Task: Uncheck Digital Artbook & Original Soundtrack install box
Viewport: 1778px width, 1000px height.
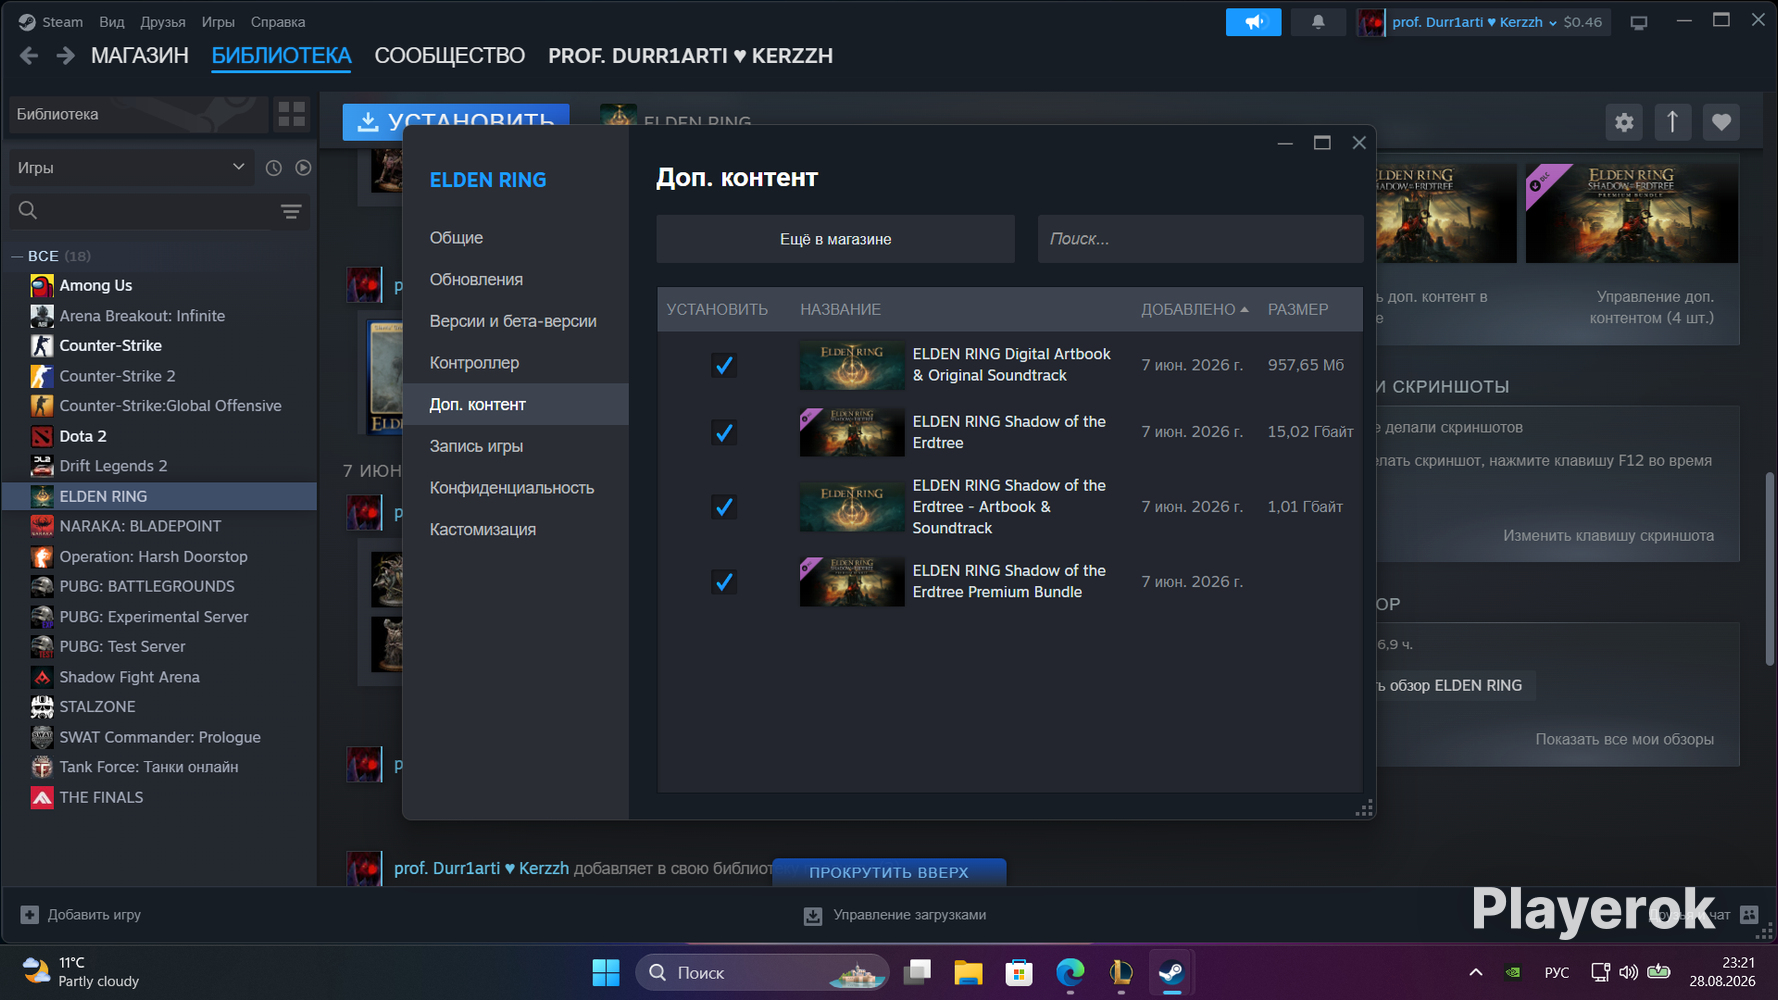Action: [x=724, y=365]
